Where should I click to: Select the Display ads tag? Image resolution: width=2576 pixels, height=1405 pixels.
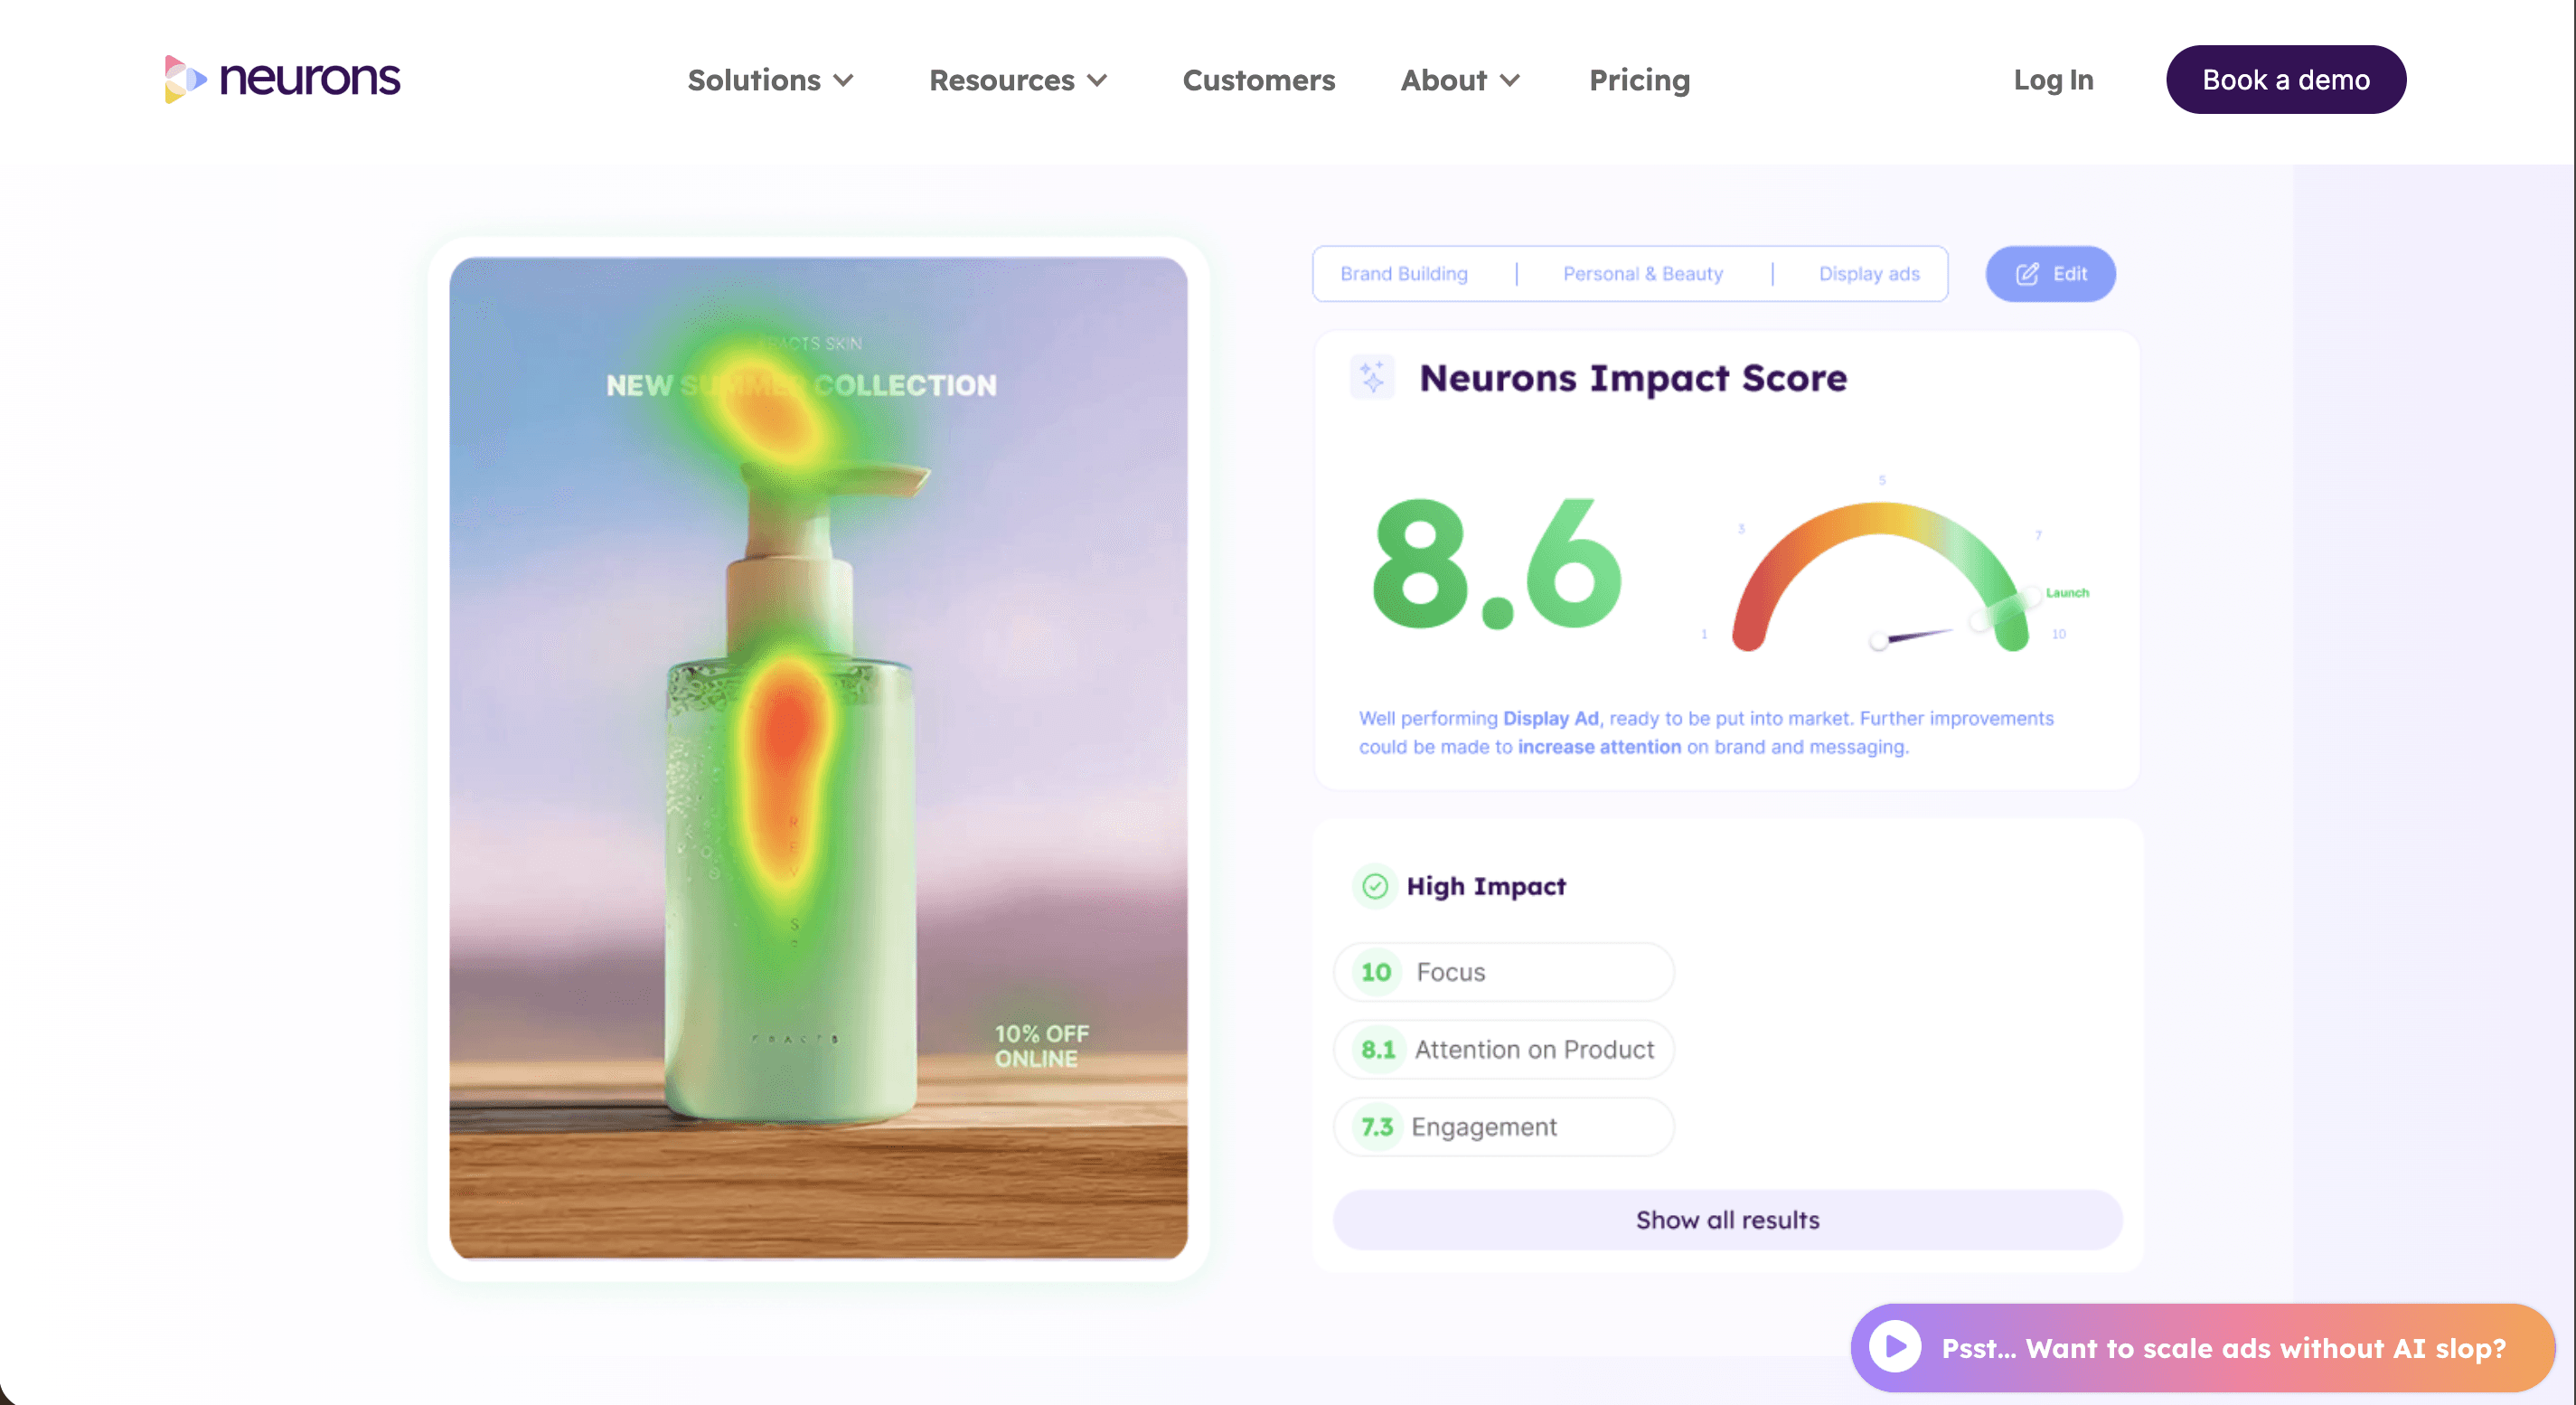pyautogui.click(x=1869, y=273)
